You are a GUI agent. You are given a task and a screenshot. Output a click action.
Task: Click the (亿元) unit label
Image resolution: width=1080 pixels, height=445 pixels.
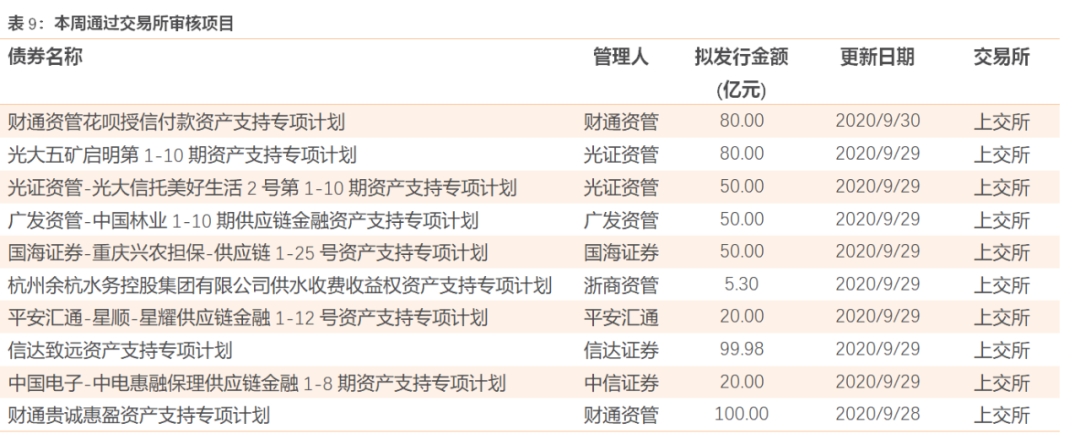pyautogui.click(x=741, y=90)
